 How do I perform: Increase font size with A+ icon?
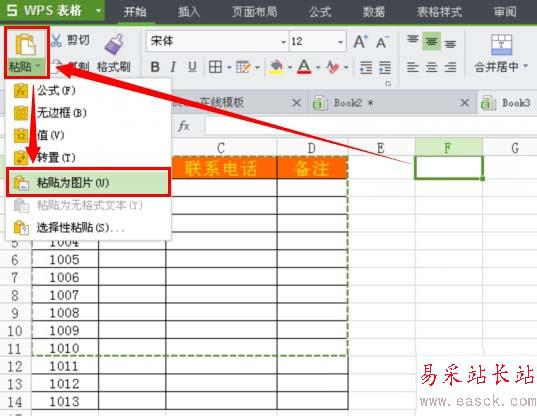tap(361, 42)
